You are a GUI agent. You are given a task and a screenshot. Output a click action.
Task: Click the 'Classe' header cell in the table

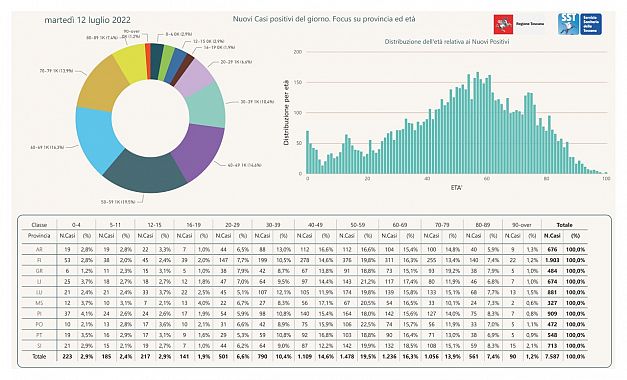point(39,225)
